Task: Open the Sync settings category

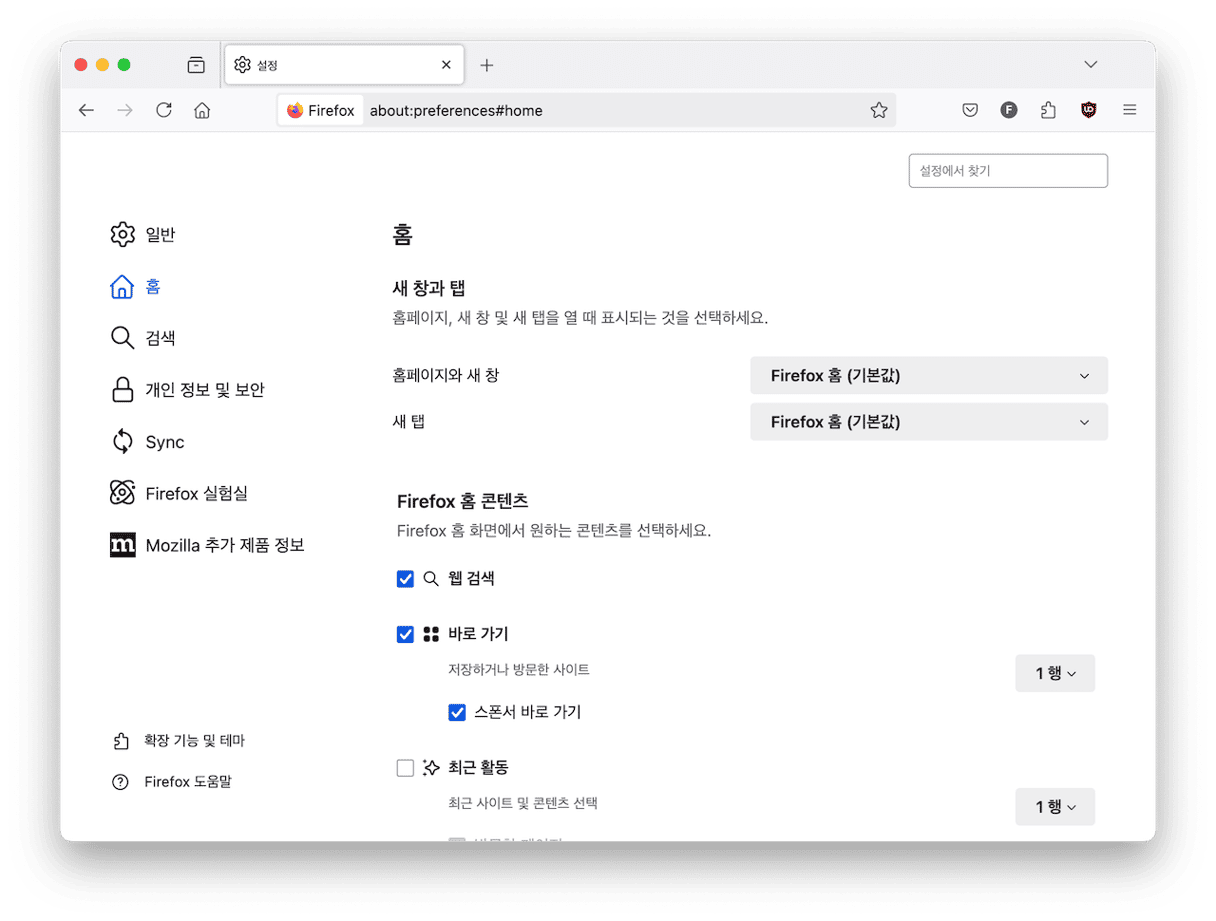Action: (147, 442)
